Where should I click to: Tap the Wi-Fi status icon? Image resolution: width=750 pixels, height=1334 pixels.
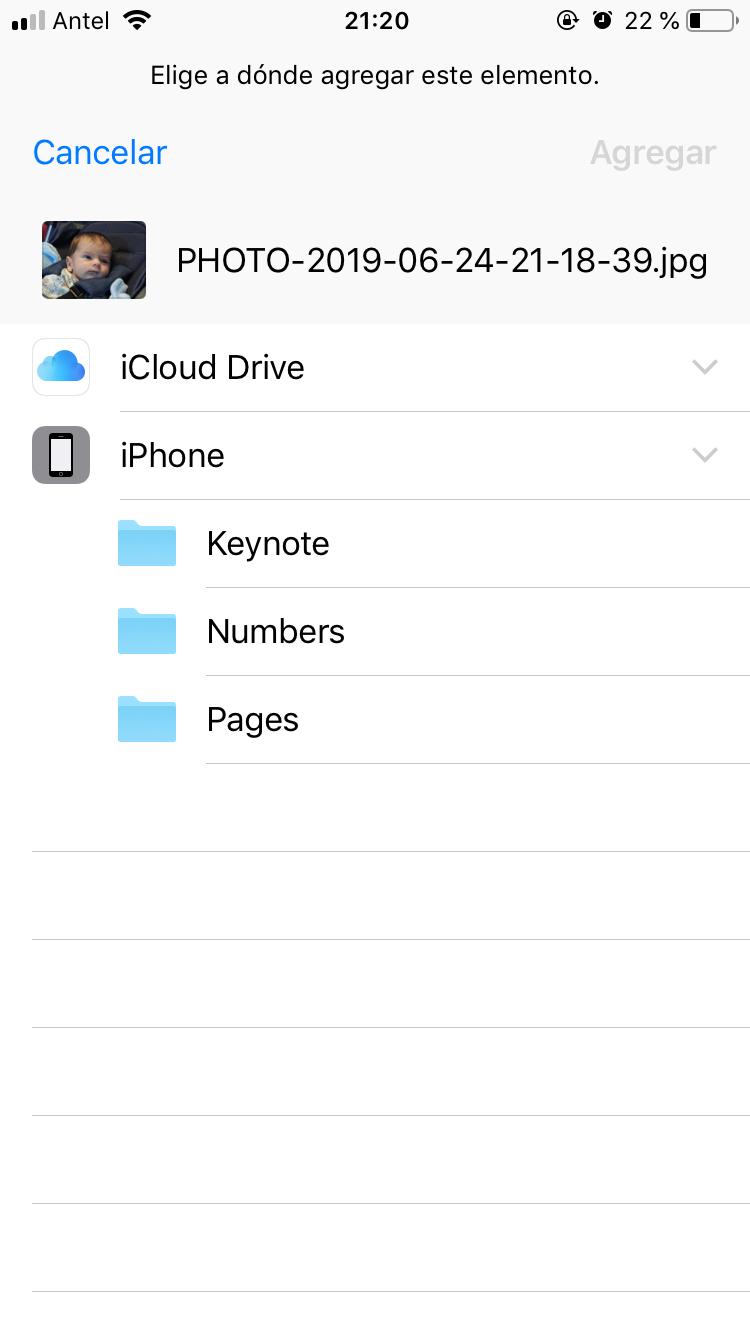point(137,20)
